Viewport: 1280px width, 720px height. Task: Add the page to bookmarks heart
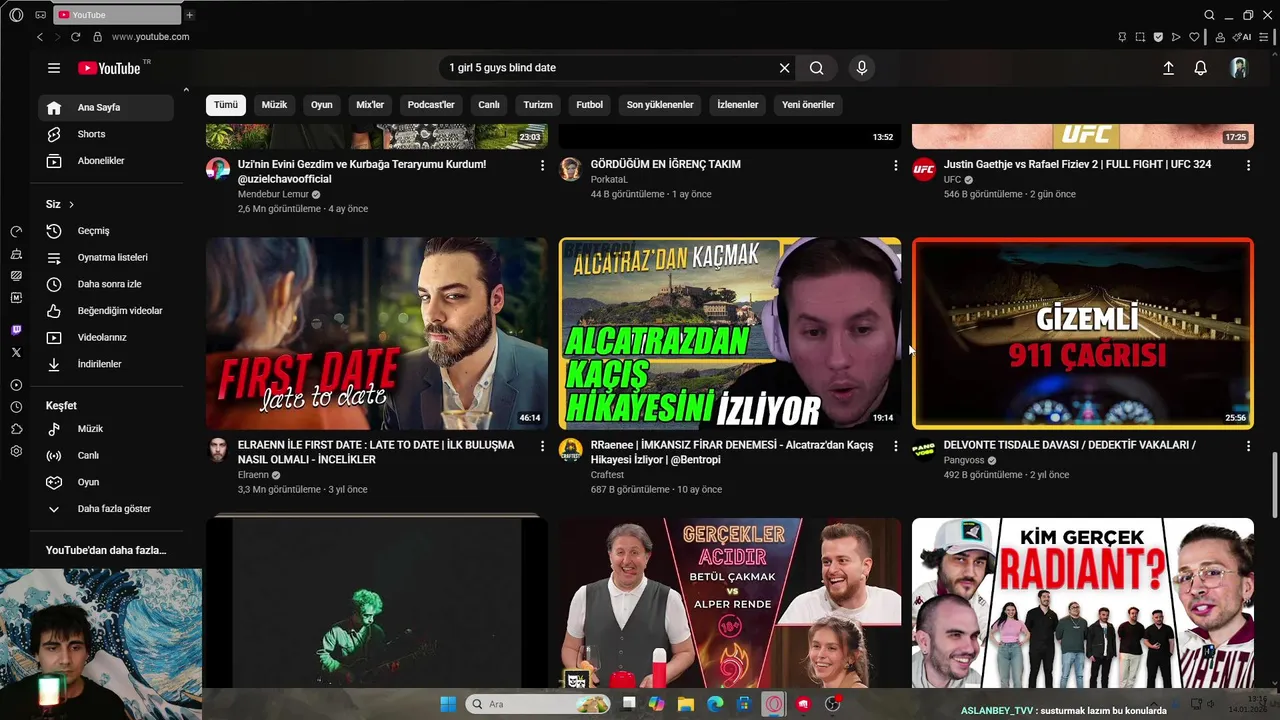coord(1194,37)
